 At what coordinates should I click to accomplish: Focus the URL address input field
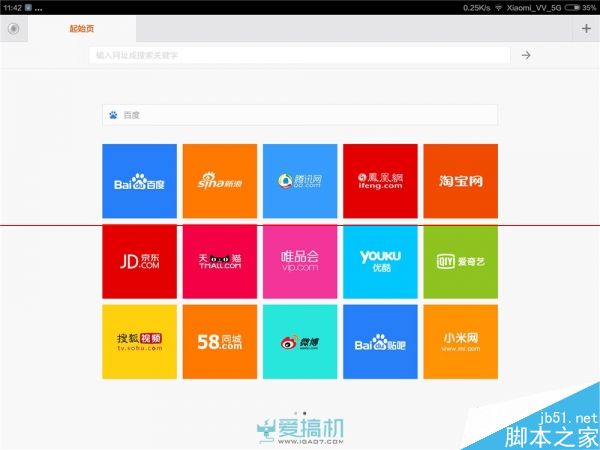[299, 55]
